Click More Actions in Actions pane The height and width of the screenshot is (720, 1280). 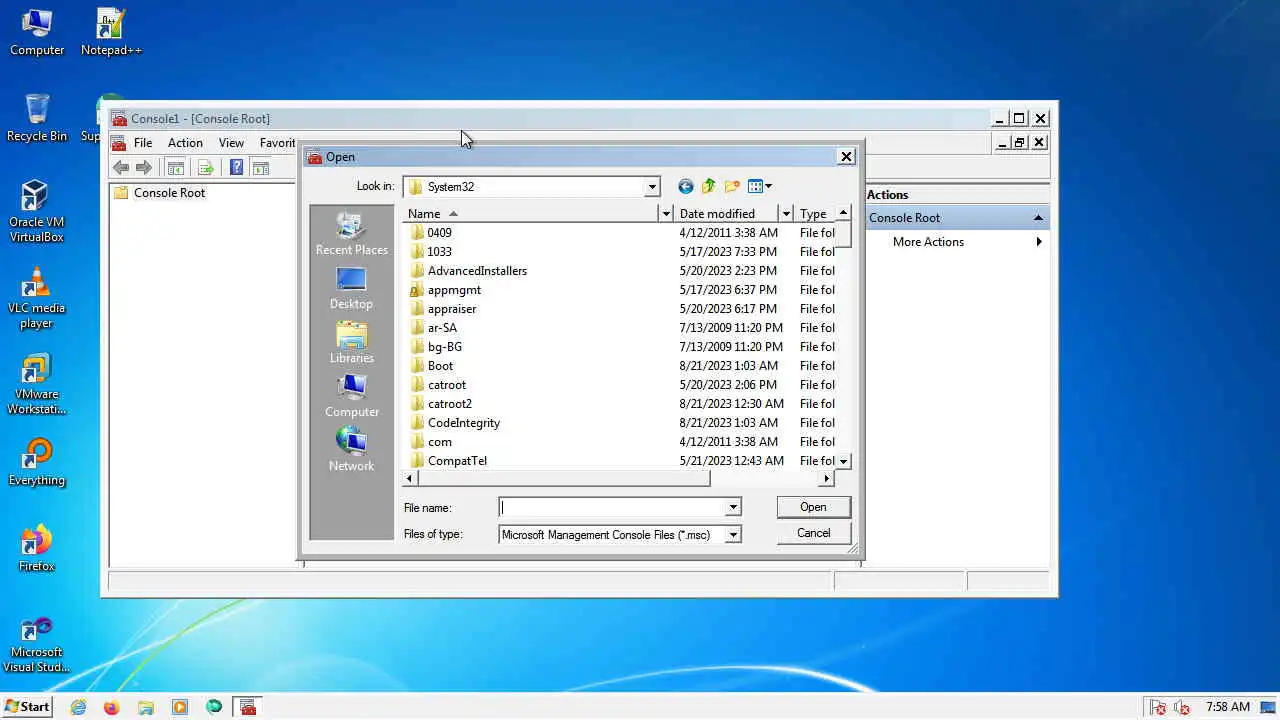928,242
